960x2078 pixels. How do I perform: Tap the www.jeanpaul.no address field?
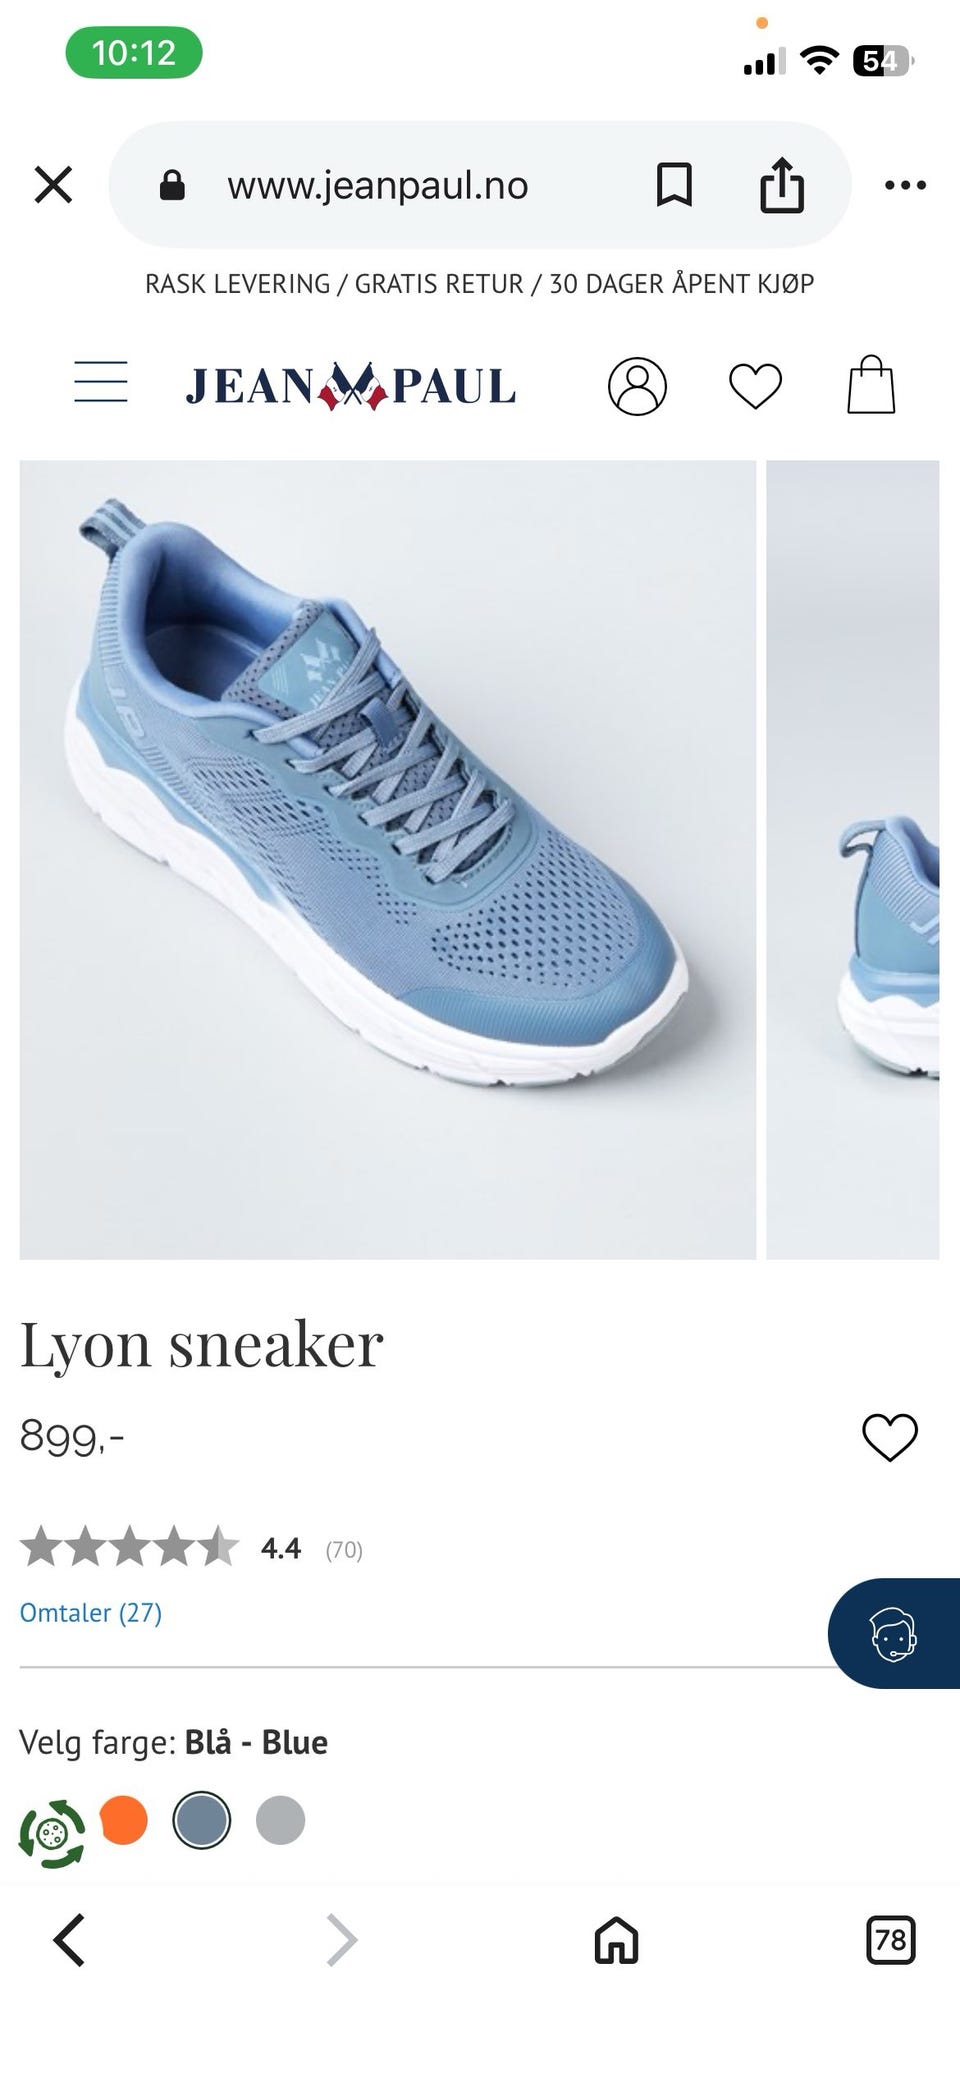[378, 185]
